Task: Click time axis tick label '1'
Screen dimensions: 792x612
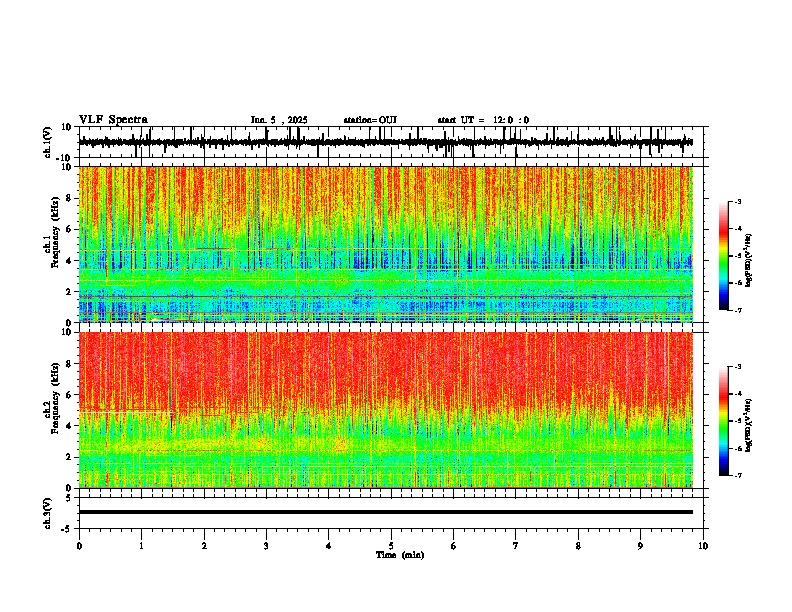Action: 141,546
